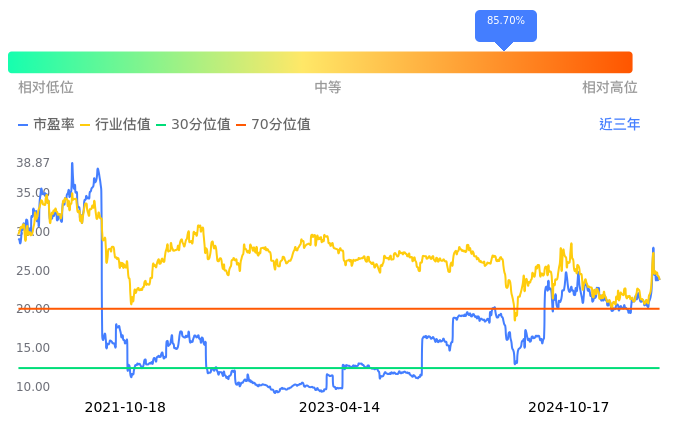The width and height of the screenshot is (686, 442).
Task: Click the 2023-04-14 date axis label
Action: pyautogui.click(x=340, y=408)
